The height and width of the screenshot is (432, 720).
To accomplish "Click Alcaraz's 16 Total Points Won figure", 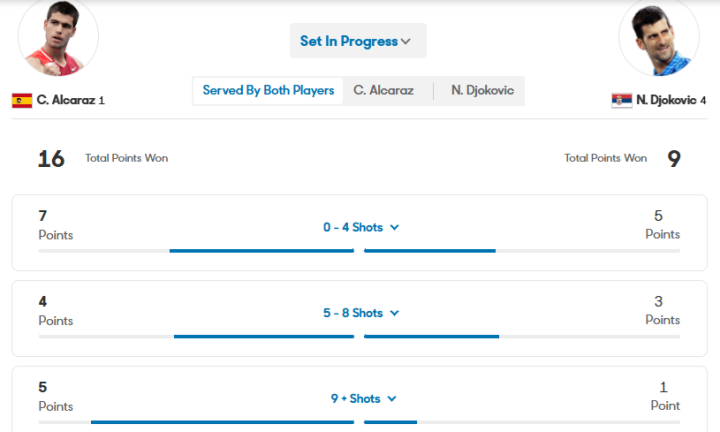I will pos(51,158).
